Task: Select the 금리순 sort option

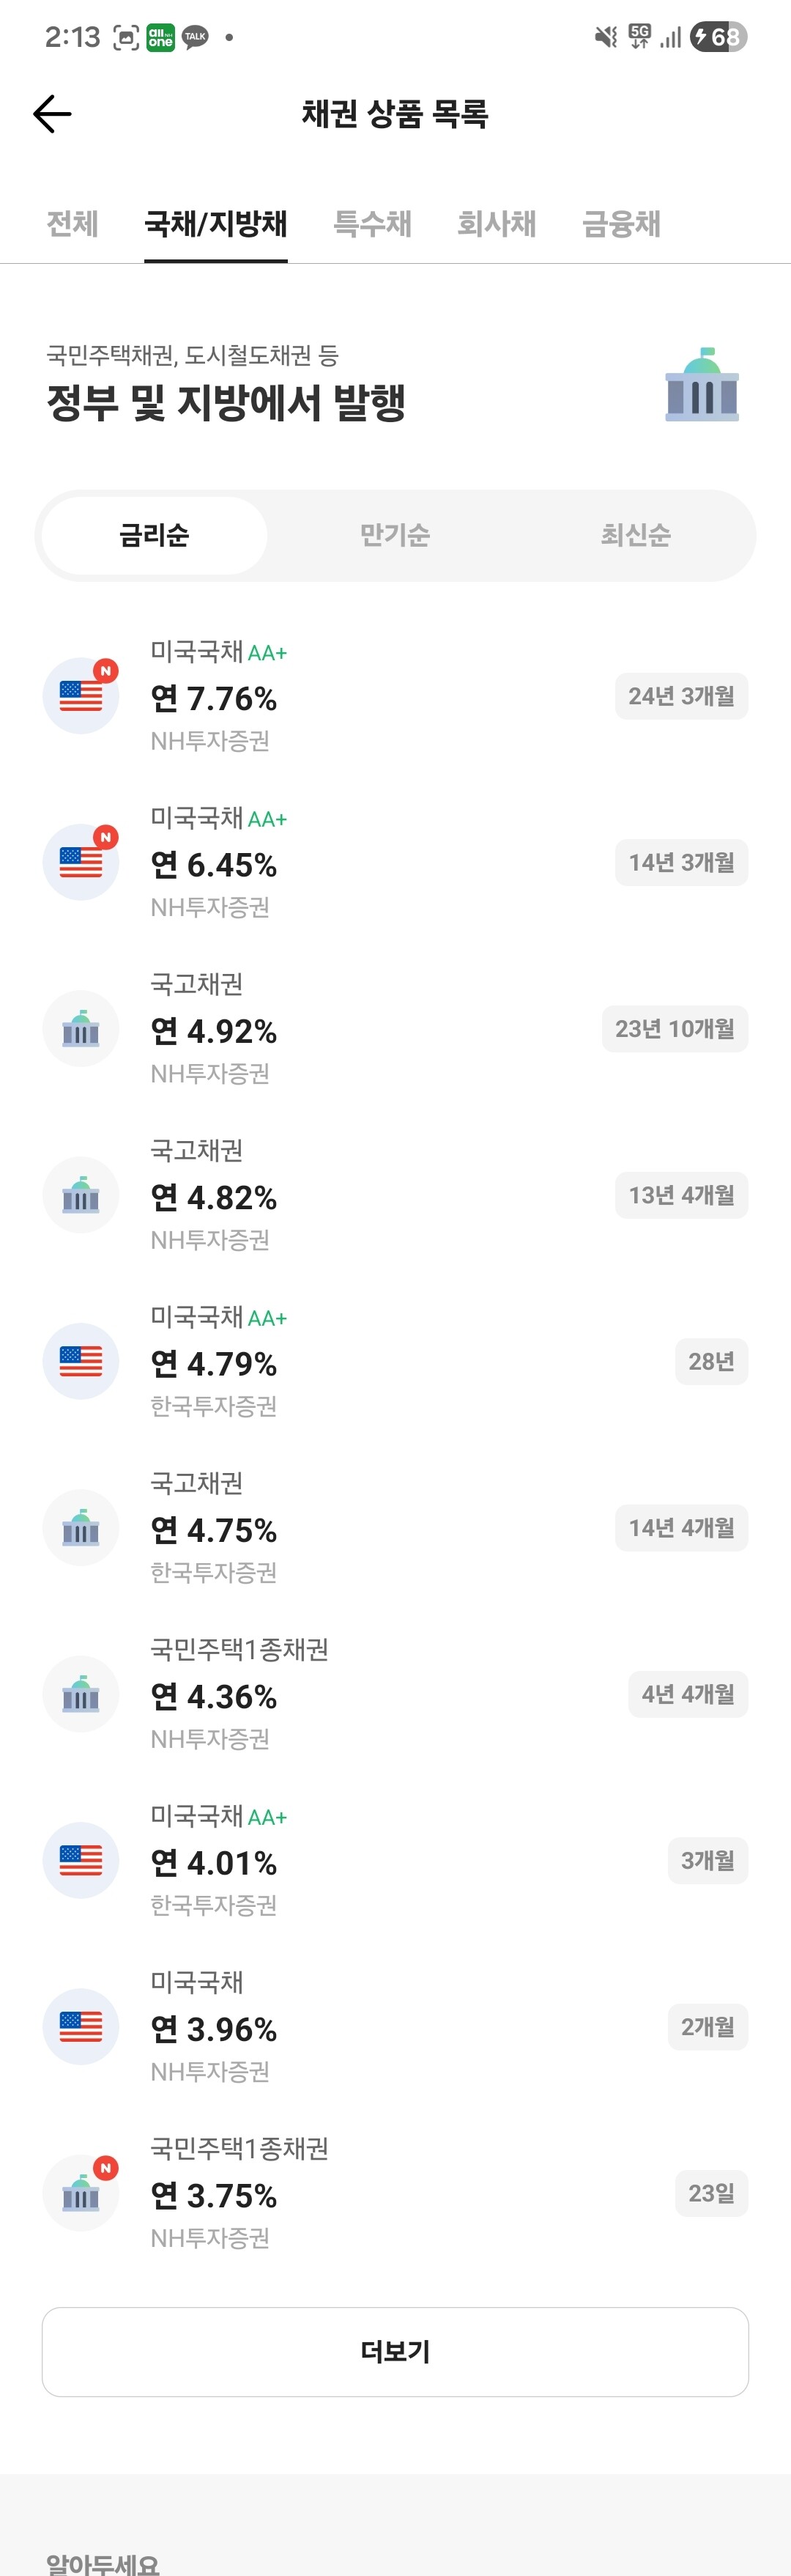Action: [x=155, y=535]
